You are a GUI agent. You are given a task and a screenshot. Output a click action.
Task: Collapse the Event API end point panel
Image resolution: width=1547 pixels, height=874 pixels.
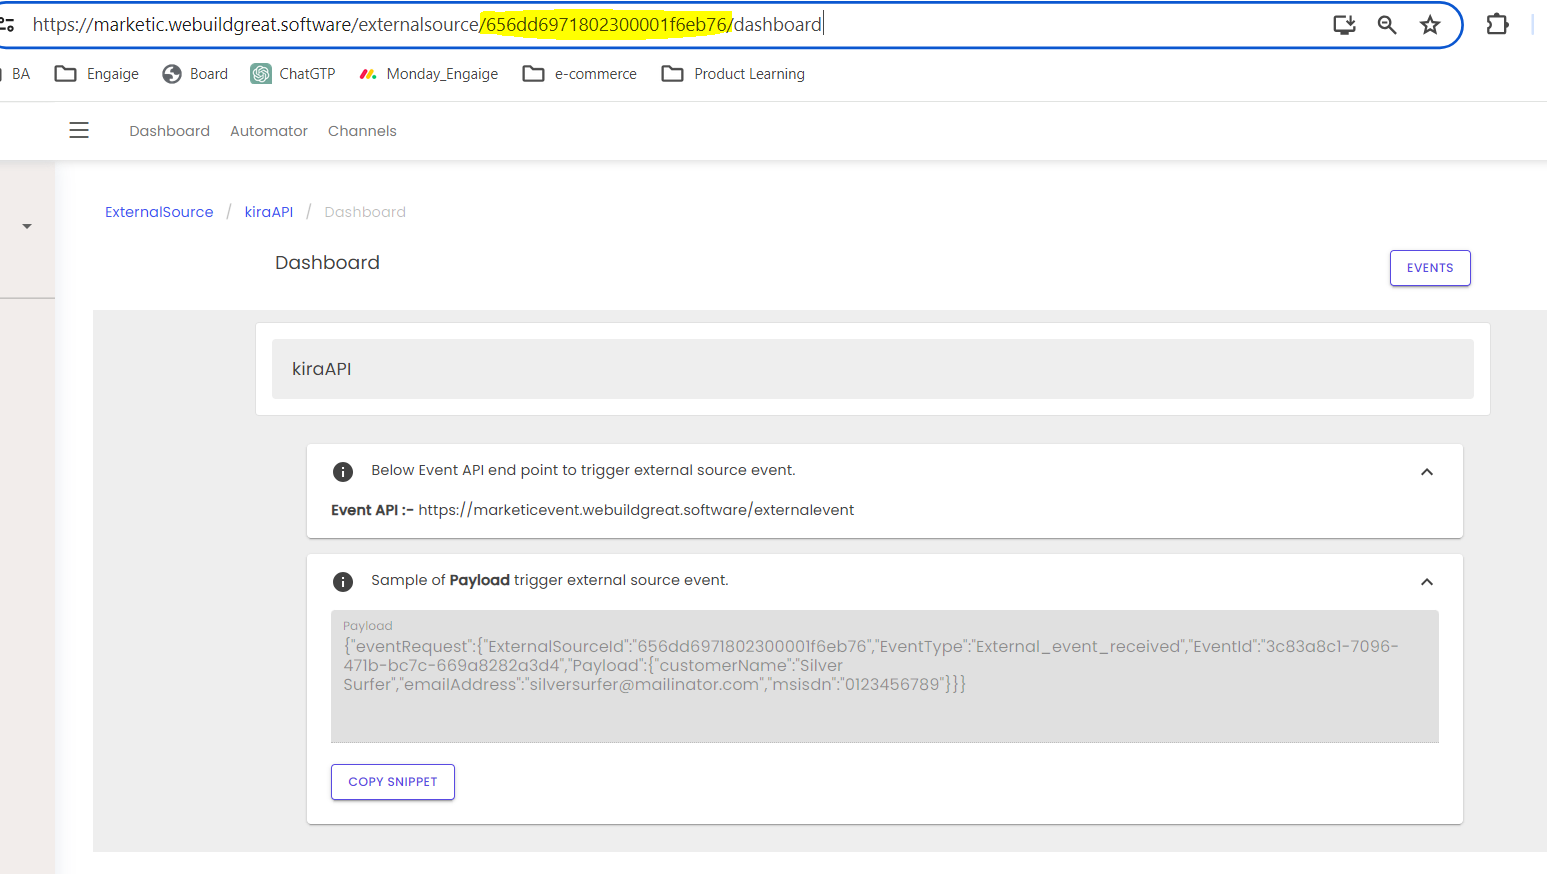click(1427, 472)
